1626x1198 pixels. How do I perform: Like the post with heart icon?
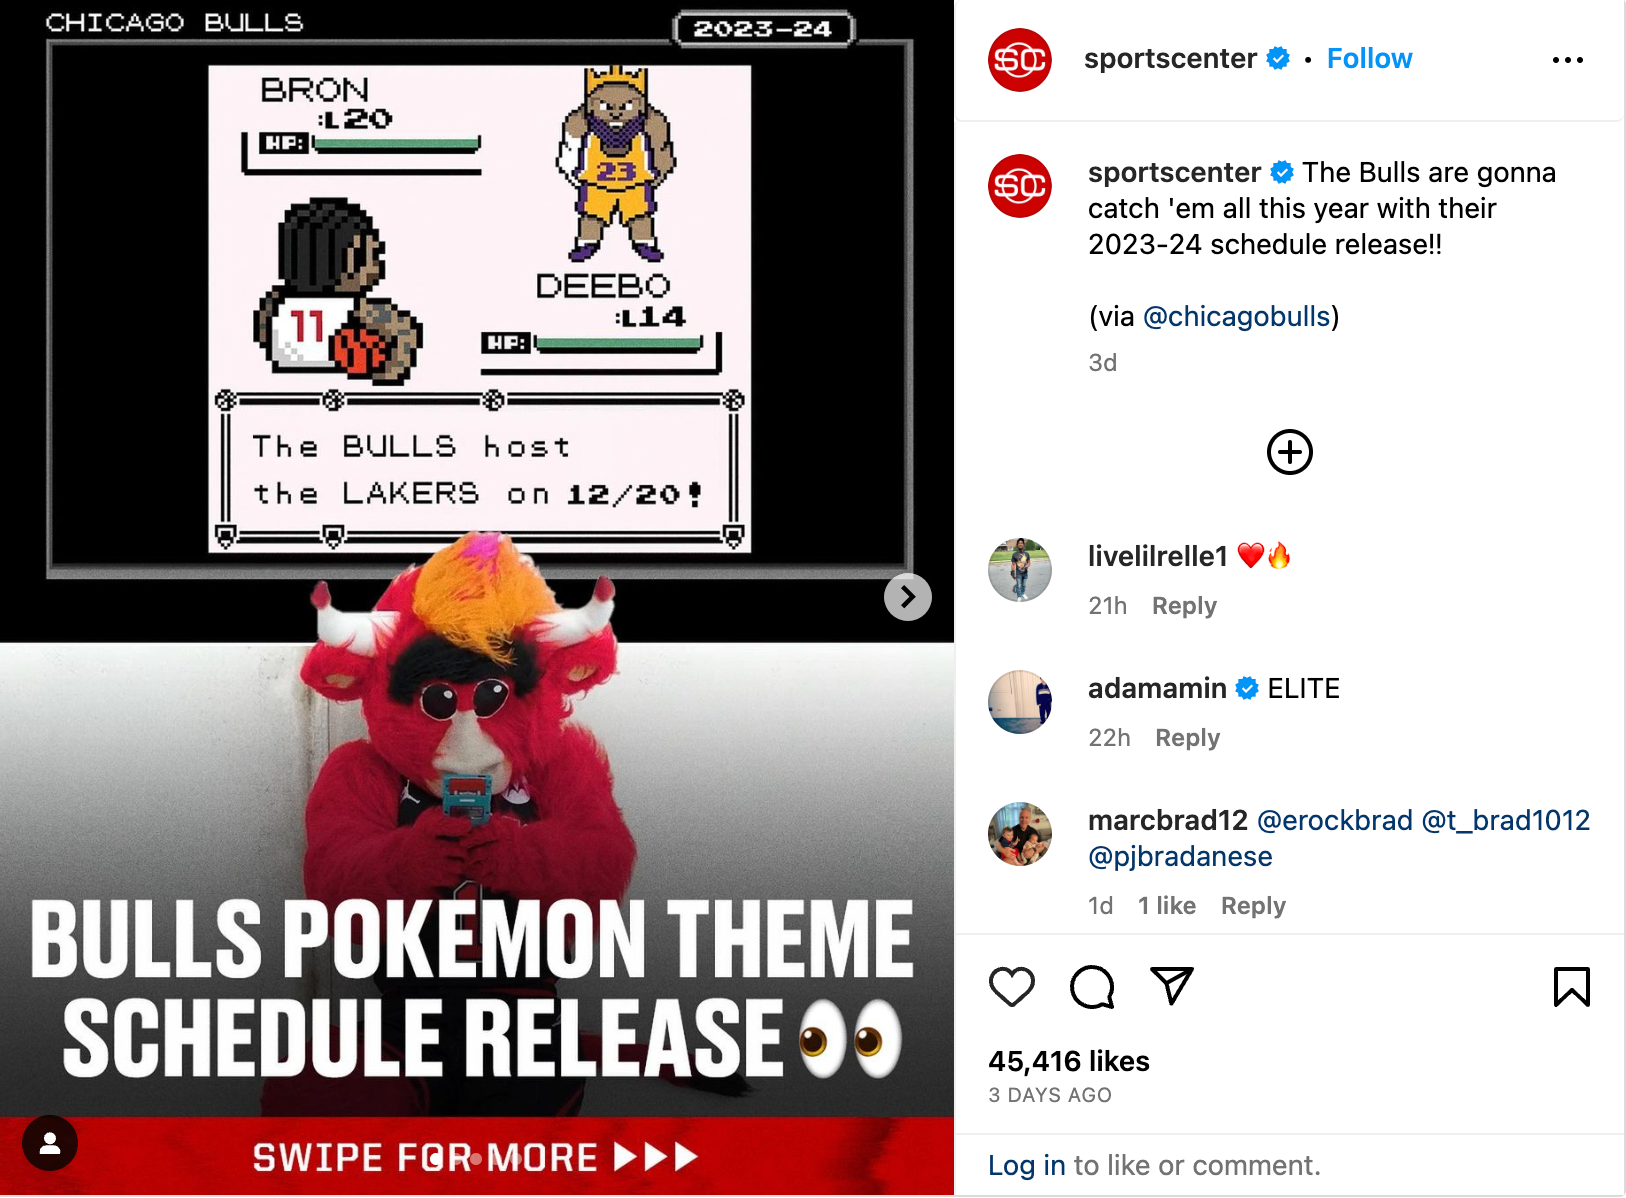point(1011,987)
